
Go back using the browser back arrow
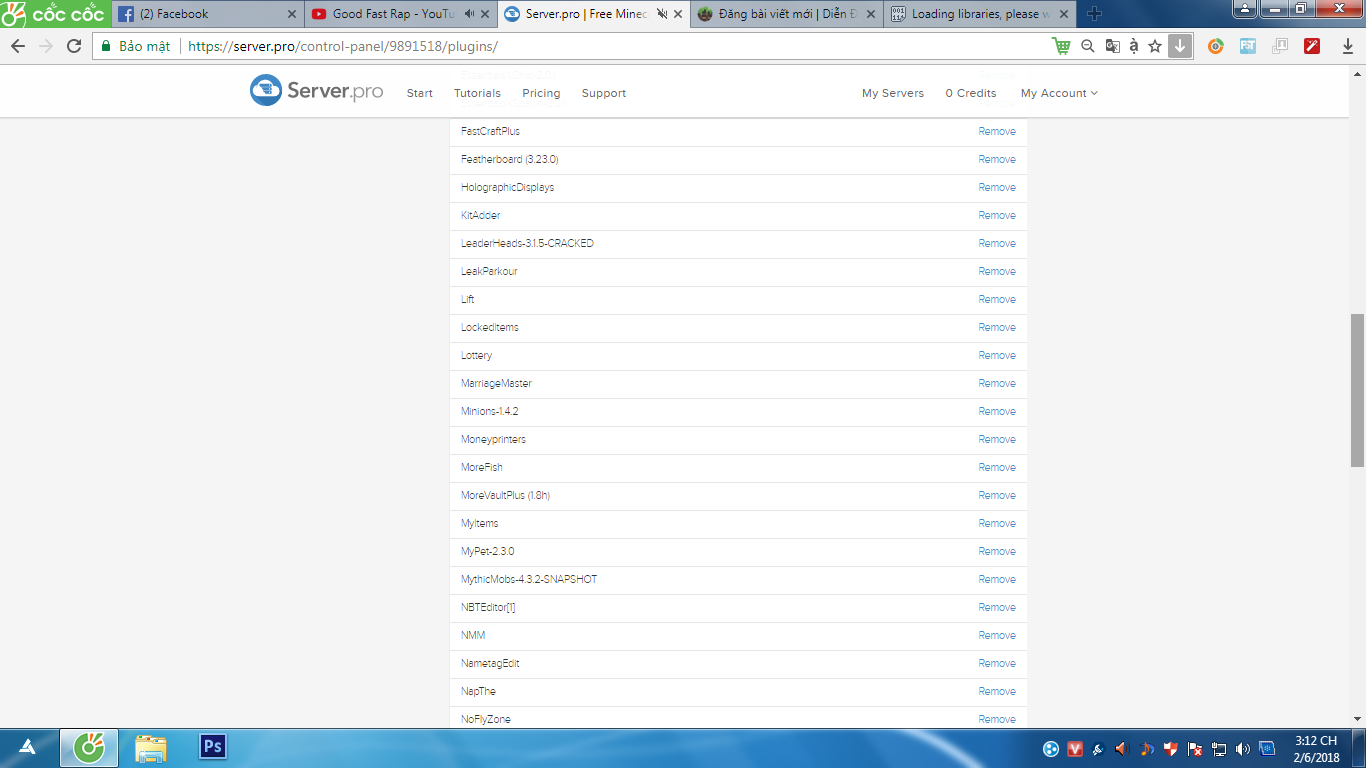tap(18, 46)
